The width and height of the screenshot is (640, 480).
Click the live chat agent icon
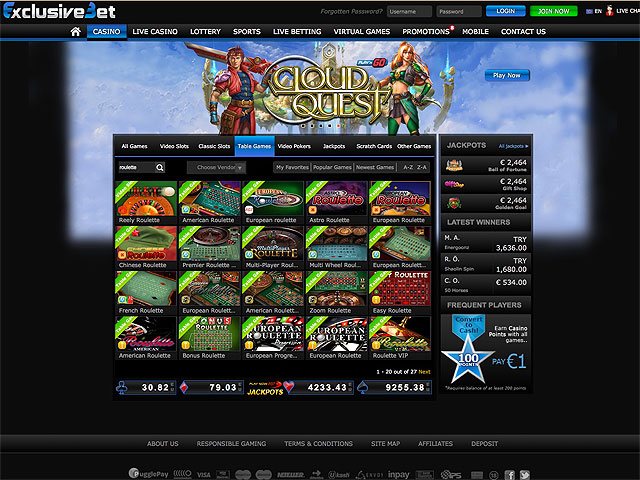(609, 11)
